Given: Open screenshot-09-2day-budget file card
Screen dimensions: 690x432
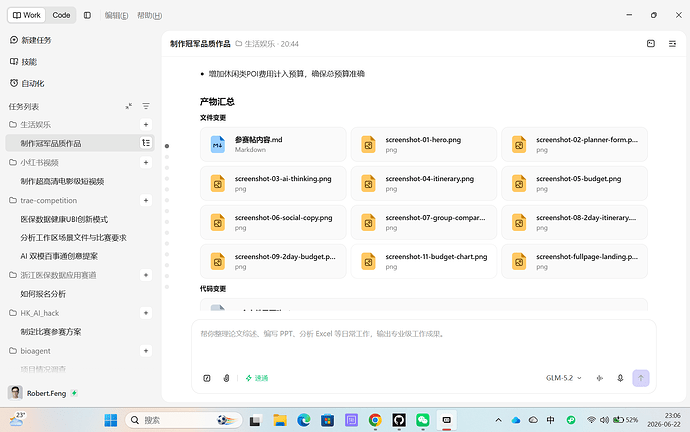Looking at the screenshot, I should click(273, 261).
